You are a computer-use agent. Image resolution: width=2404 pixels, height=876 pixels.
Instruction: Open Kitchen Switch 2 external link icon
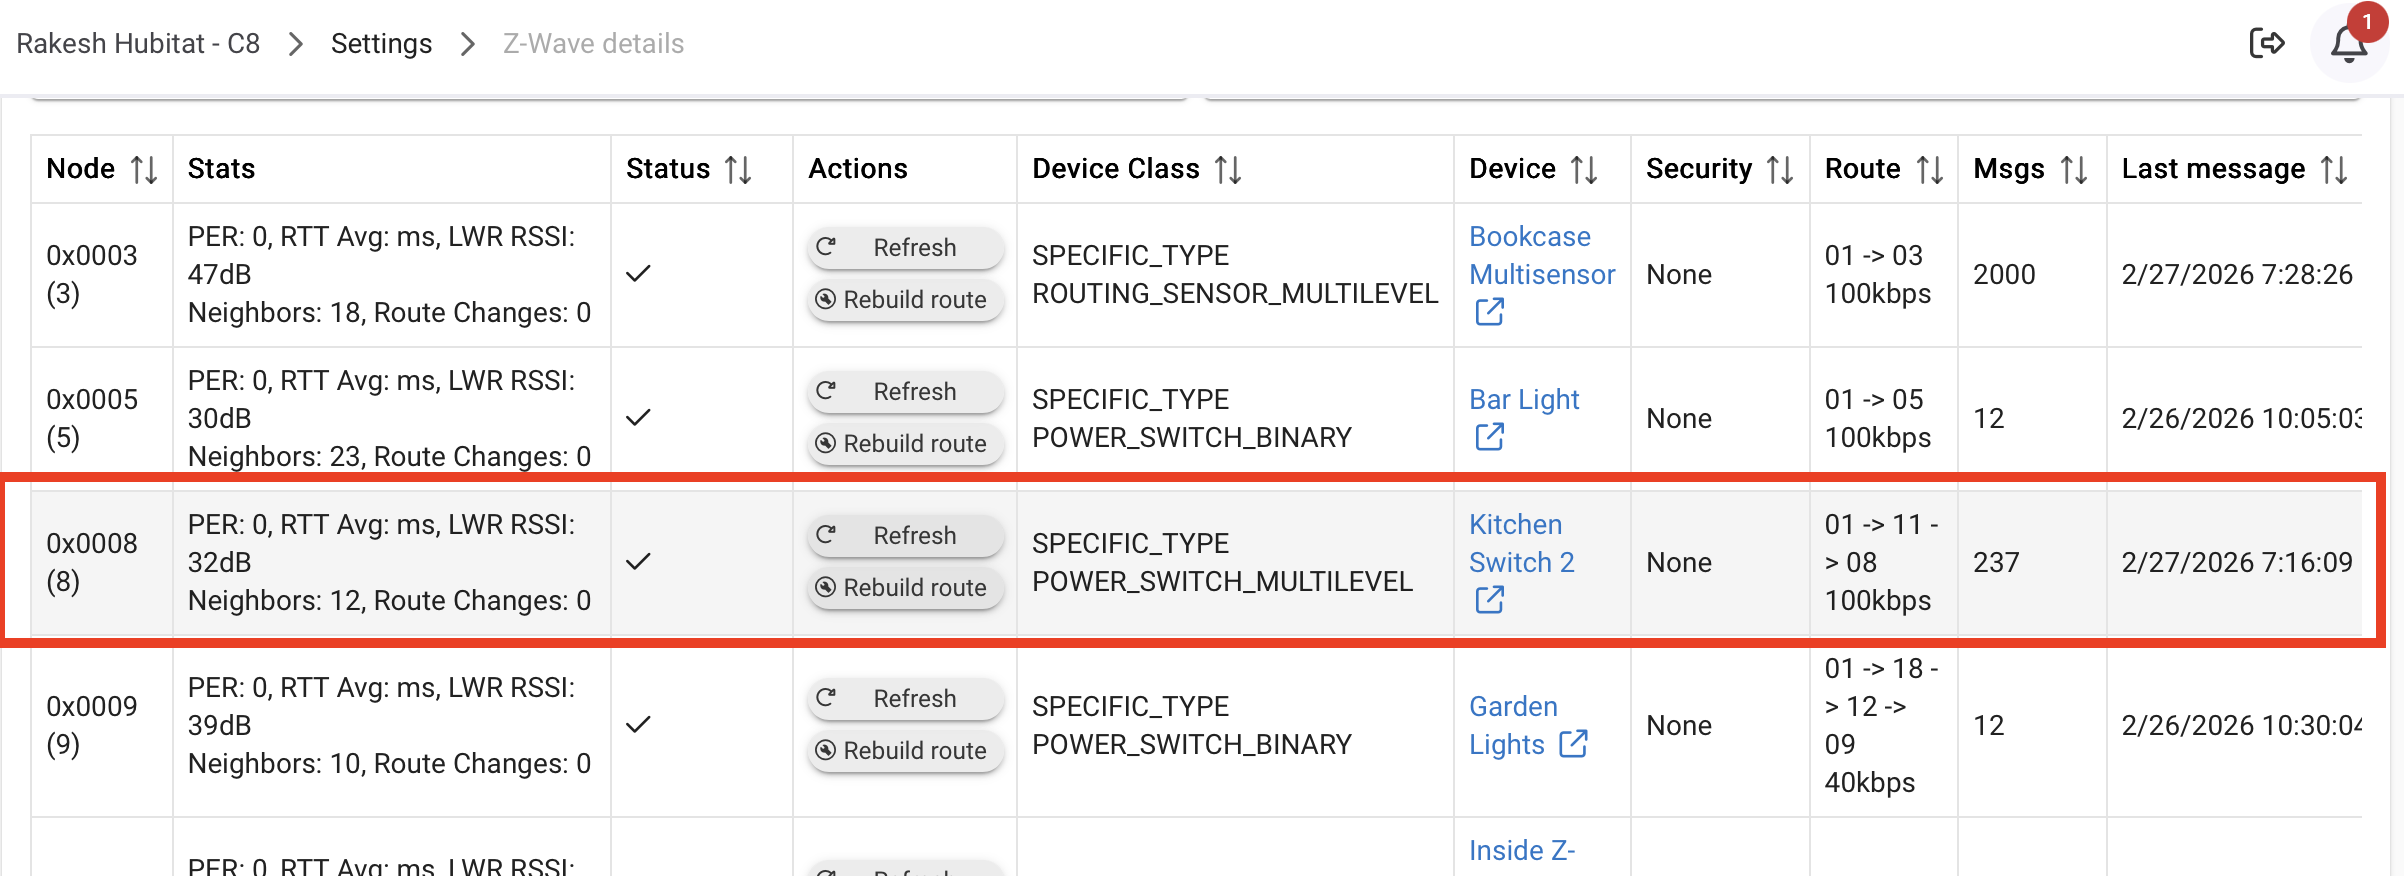[1489, 600]
